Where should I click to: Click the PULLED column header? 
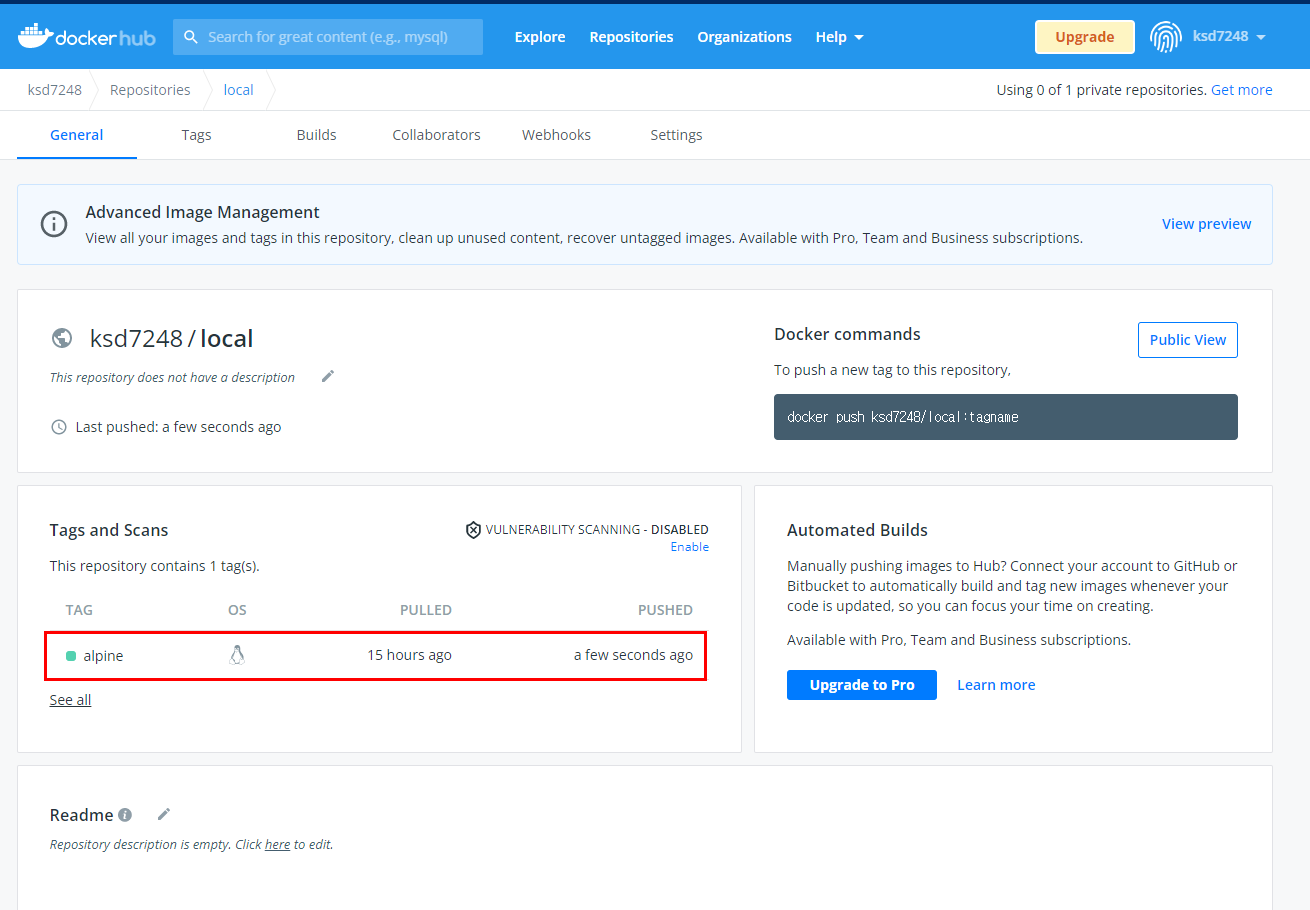[426, 610]
